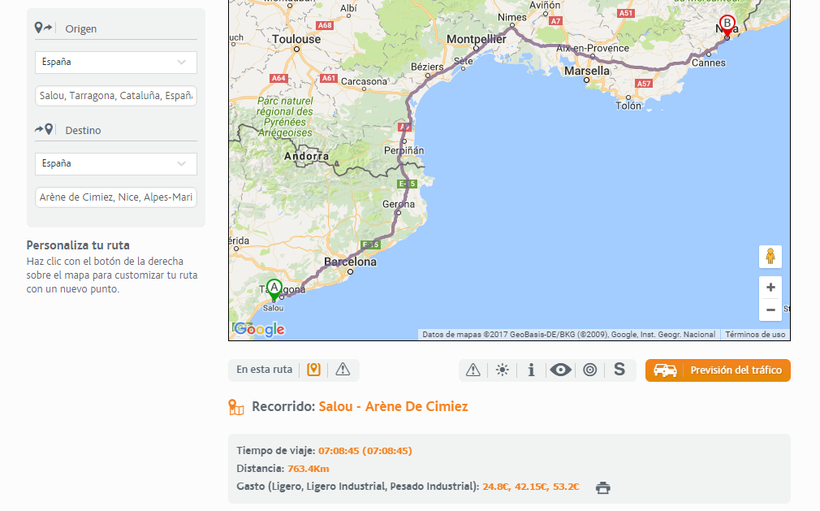The image size is (820, 511).
Task: Expand the Destino country dropdown
Action: [116, 163]
